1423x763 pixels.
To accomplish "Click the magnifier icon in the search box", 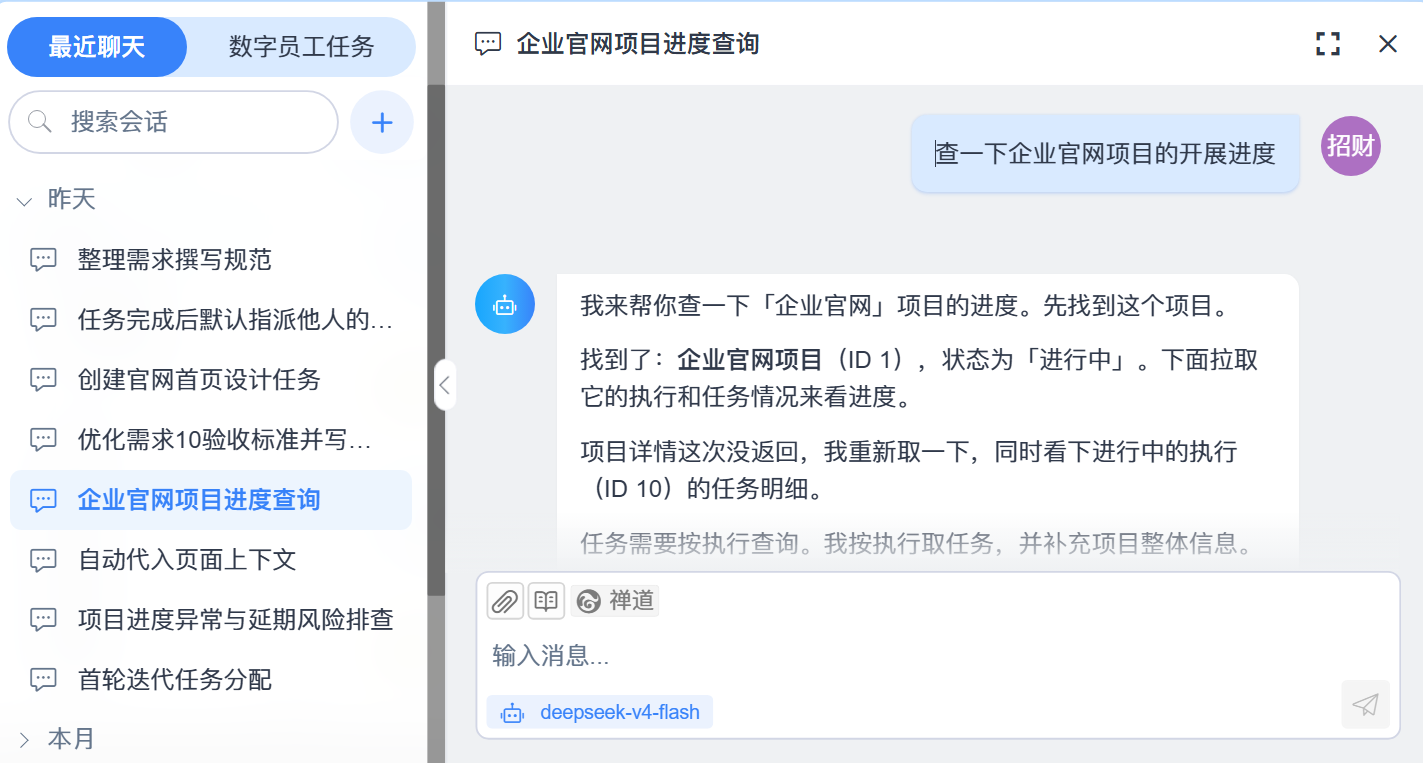I will click(40, 122).
